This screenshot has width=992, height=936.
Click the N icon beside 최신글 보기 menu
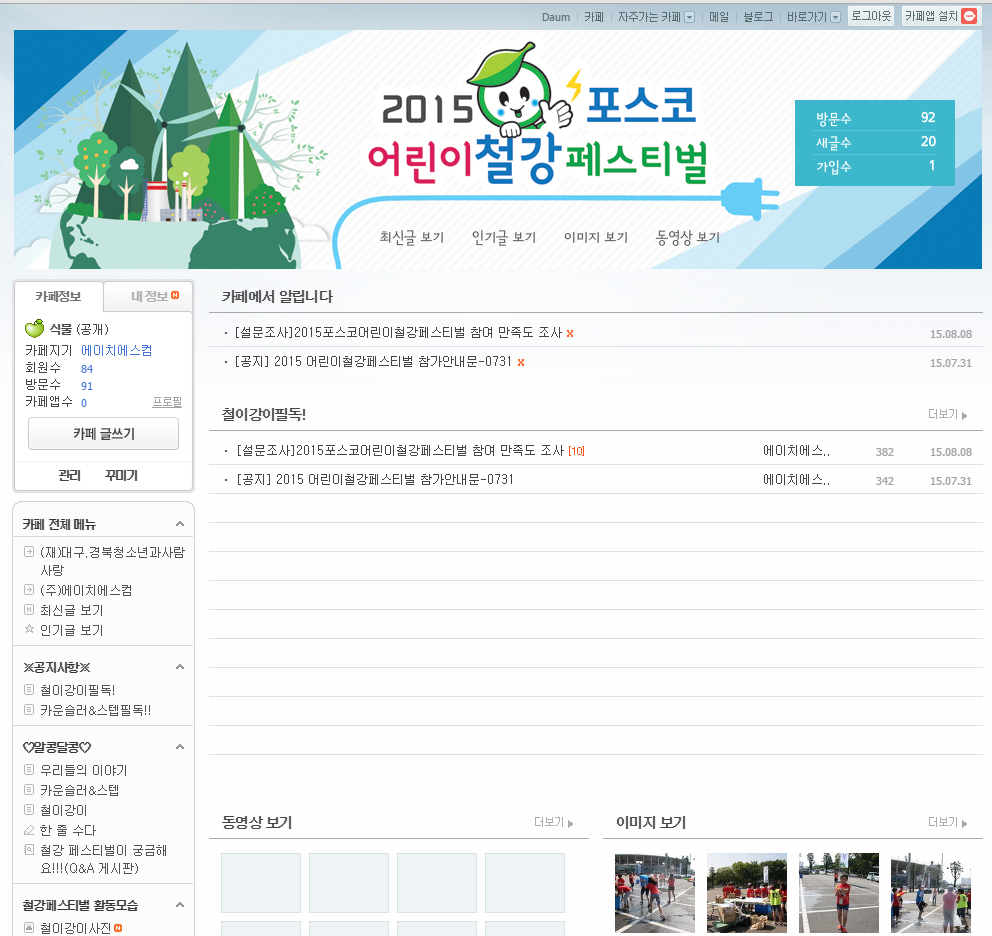pos(28,609)
